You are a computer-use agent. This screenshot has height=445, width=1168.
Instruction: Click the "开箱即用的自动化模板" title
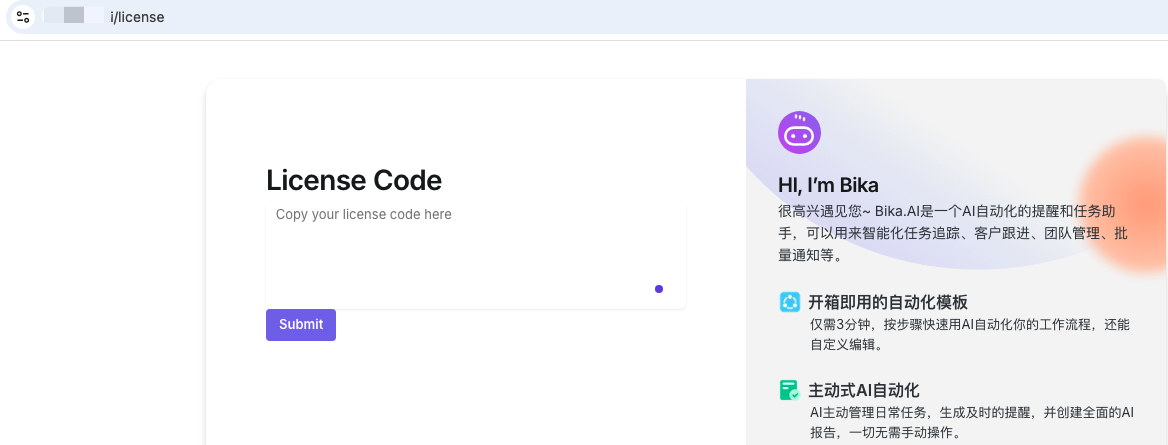888,302
